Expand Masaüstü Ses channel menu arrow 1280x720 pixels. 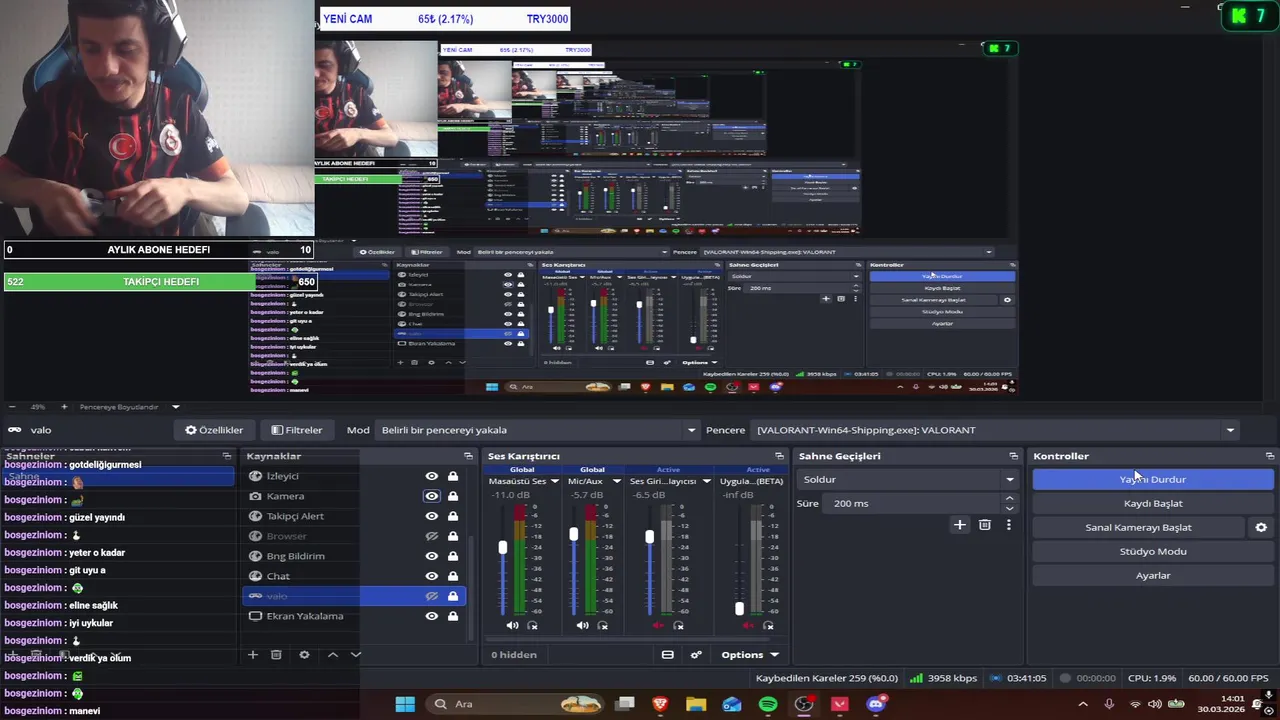tap(554, 481)
